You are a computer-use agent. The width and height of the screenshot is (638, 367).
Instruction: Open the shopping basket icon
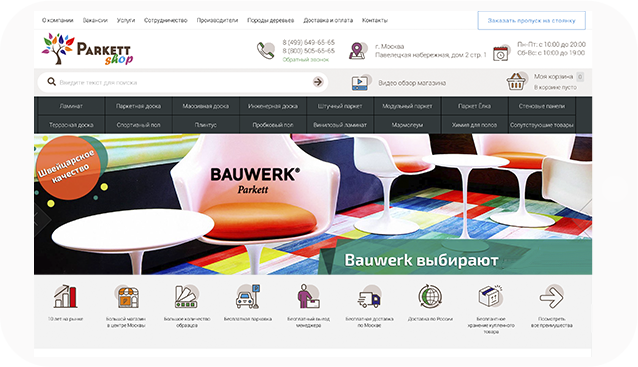click(516, 82)
